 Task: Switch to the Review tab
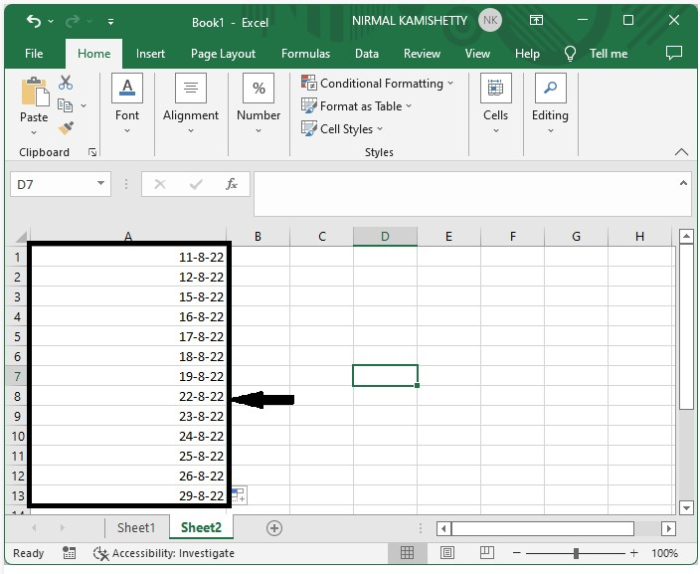pyautogui.click(x=422, y=54)
